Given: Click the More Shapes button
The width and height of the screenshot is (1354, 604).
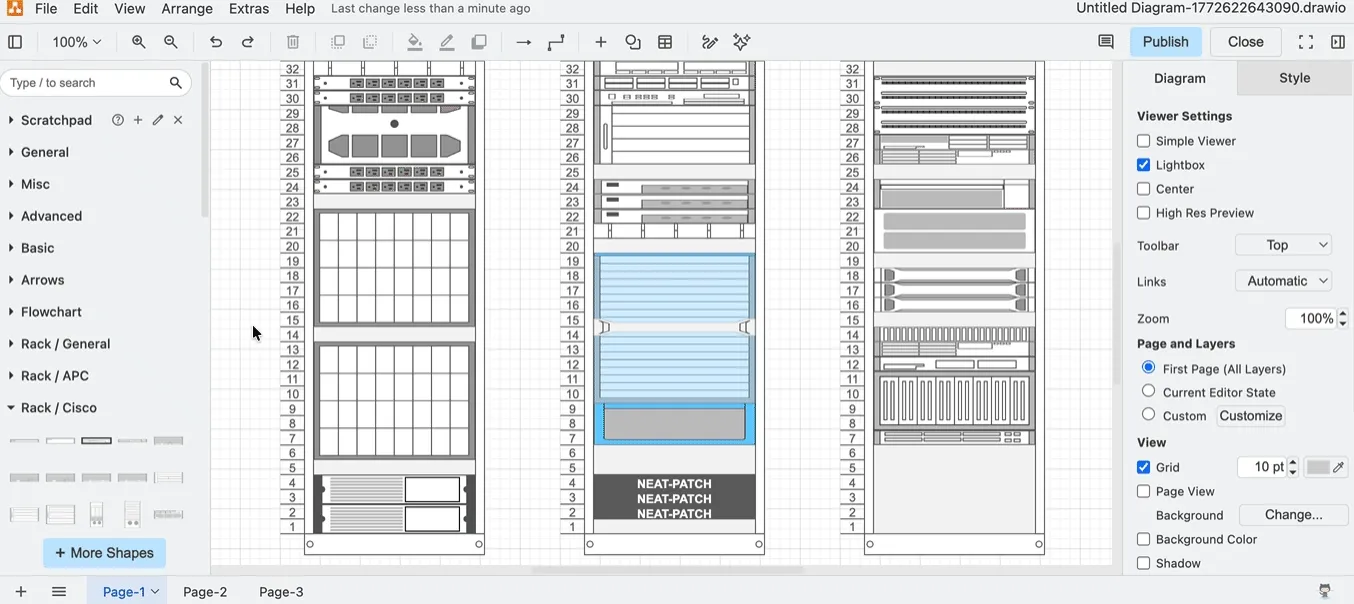Looking at the screenshot, I should tap(104, 553).
